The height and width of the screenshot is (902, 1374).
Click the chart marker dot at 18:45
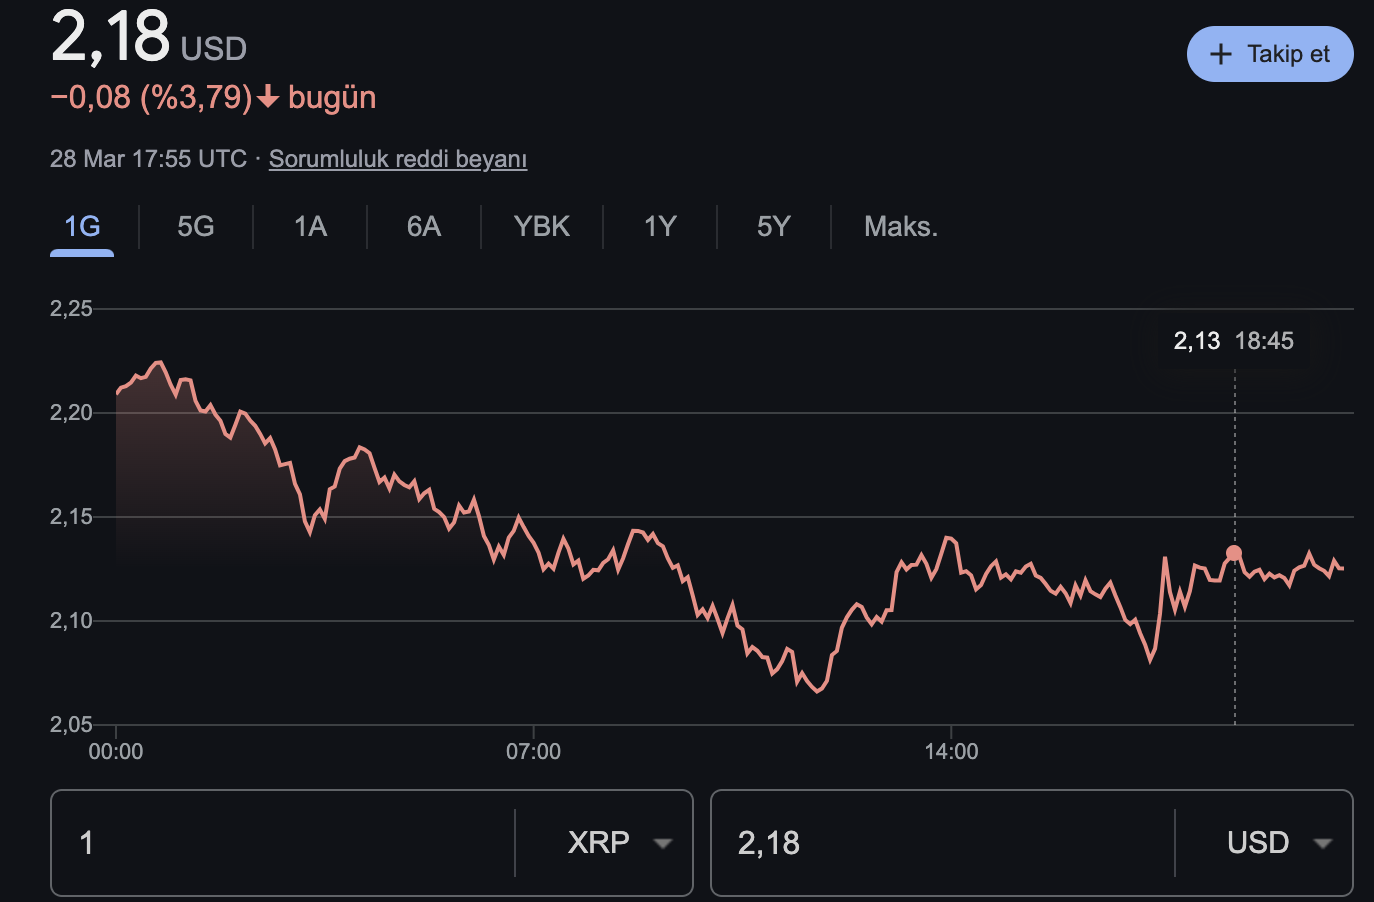(1234, 553)
